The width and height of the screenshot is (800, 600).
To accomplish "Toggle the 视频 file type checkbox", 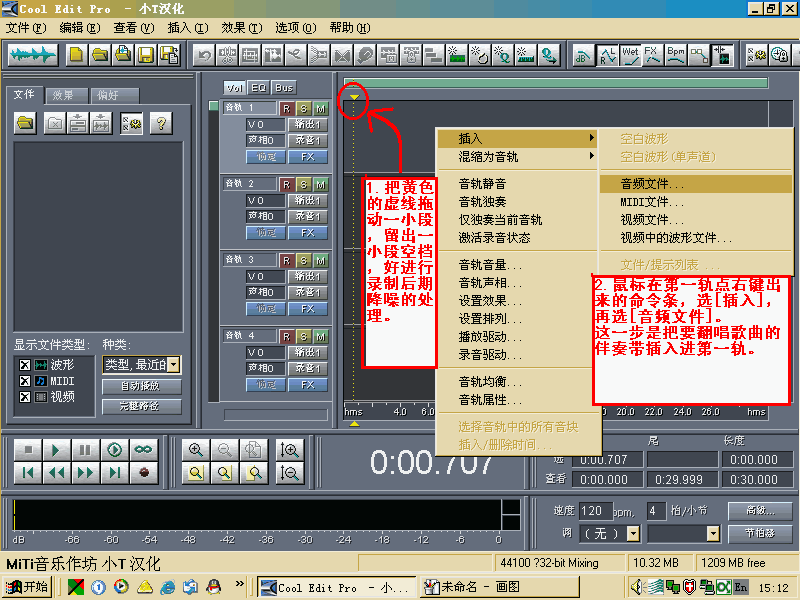I will [24, 396].
